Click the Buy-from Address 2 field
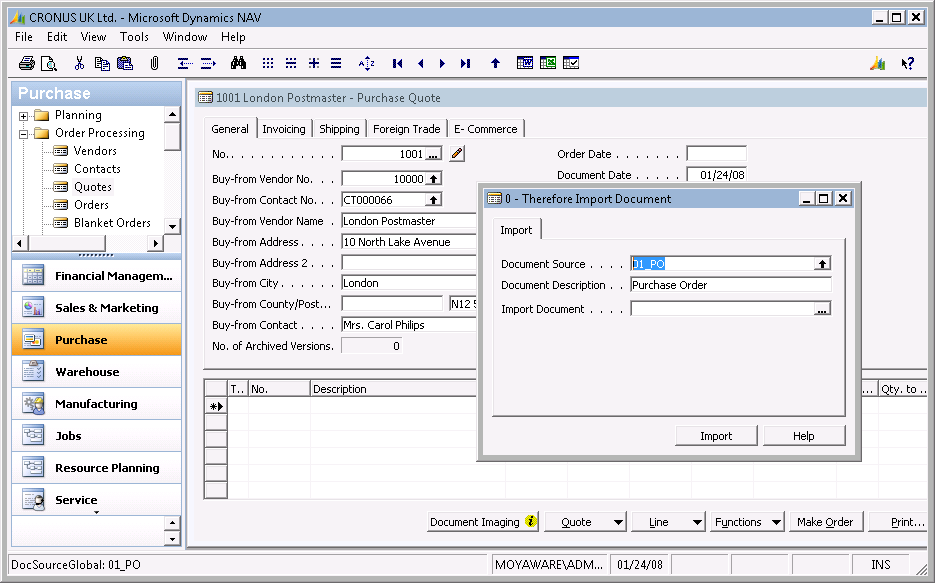The width and height of the screenshot is (935, 583). click(409, 263)
